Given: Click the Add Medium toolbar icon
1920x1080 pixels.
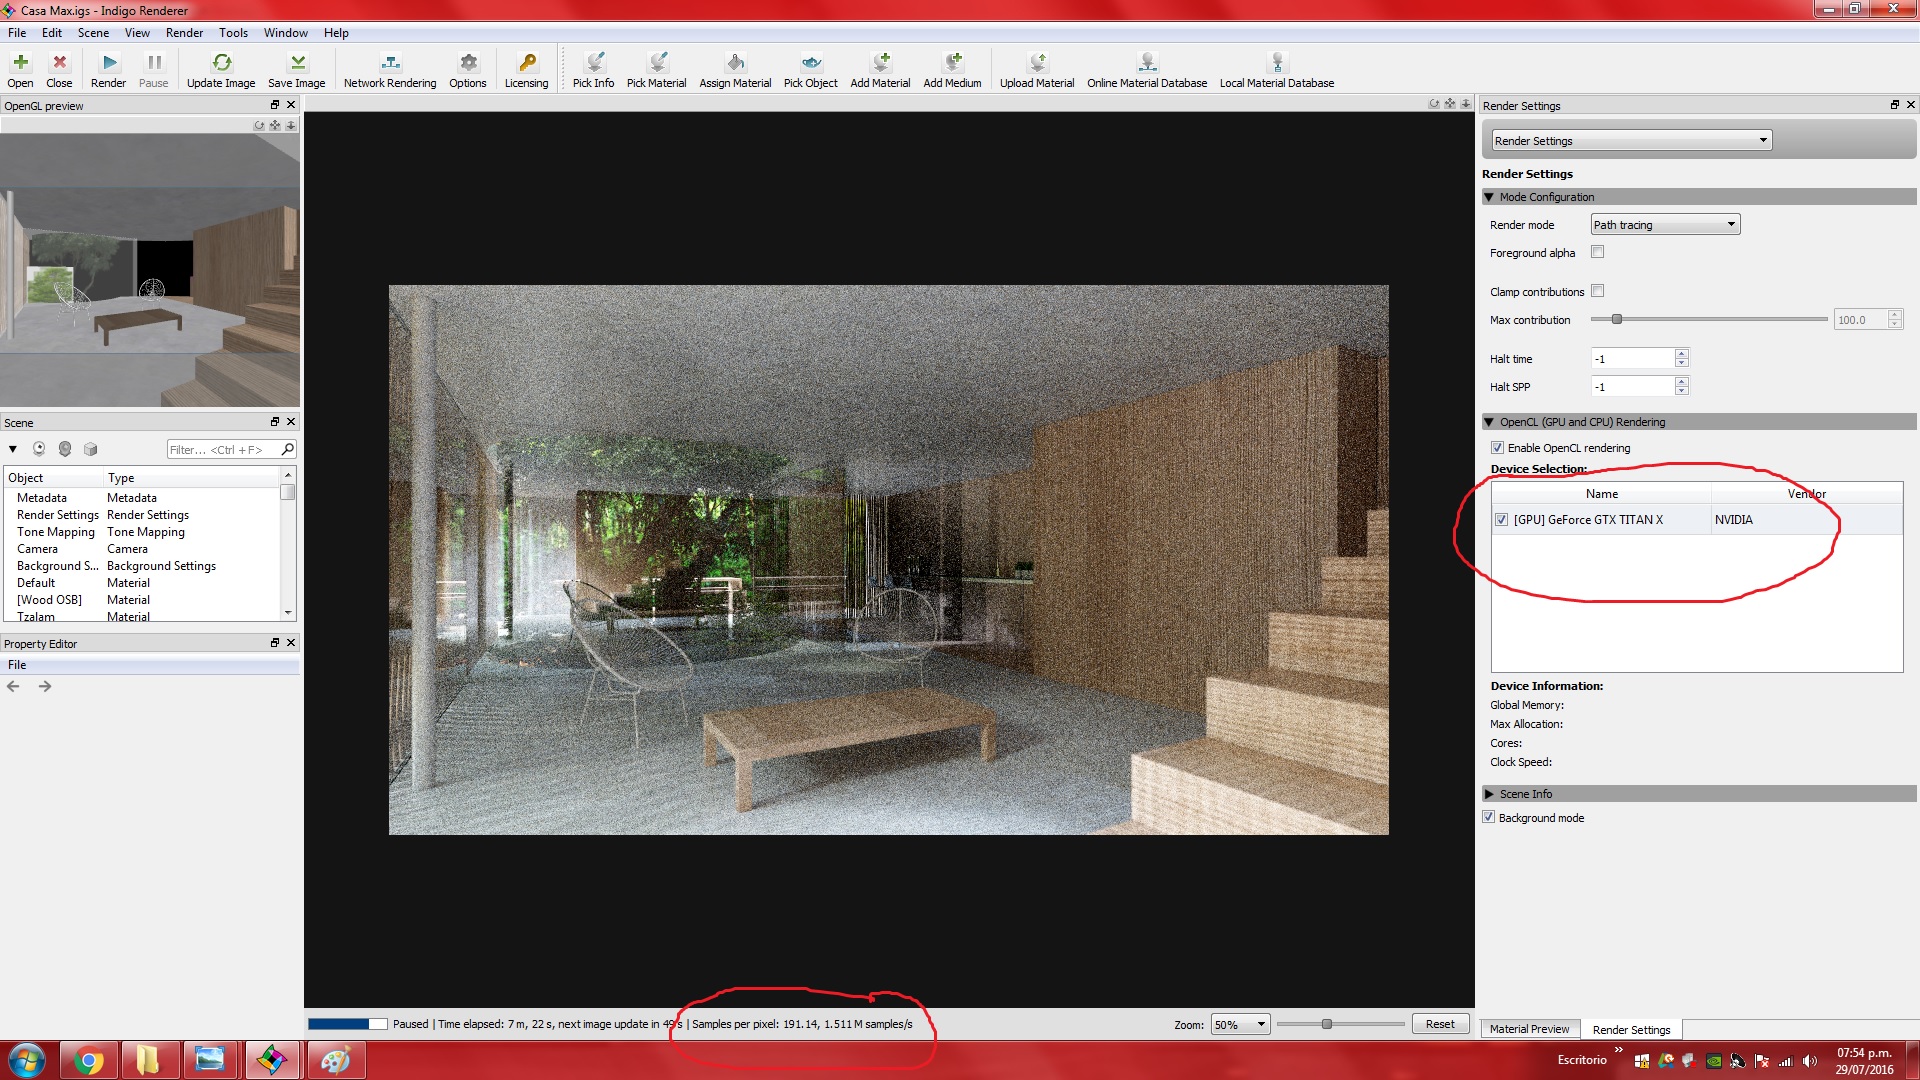Looking at the screenshot, I should point(952,63).
